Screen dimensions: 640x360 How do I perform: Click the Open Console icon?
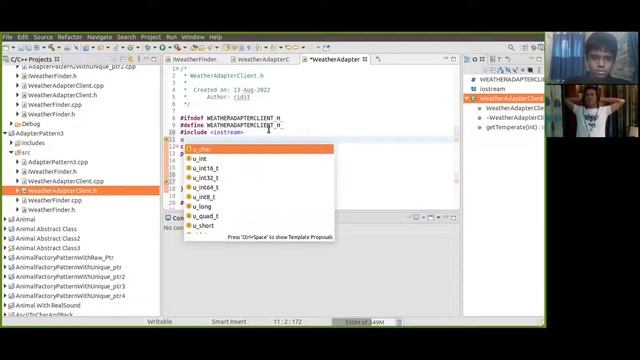pyautogui.click(x=431, y=218)
